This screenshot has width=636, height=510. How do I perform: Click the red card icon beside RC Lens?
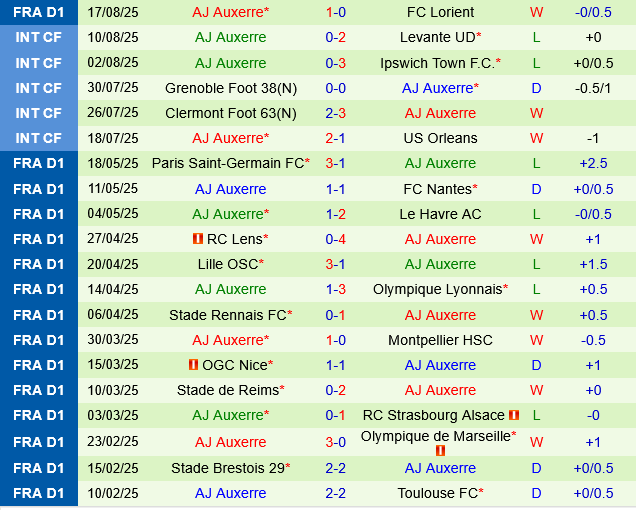click(x=198, y=239)
